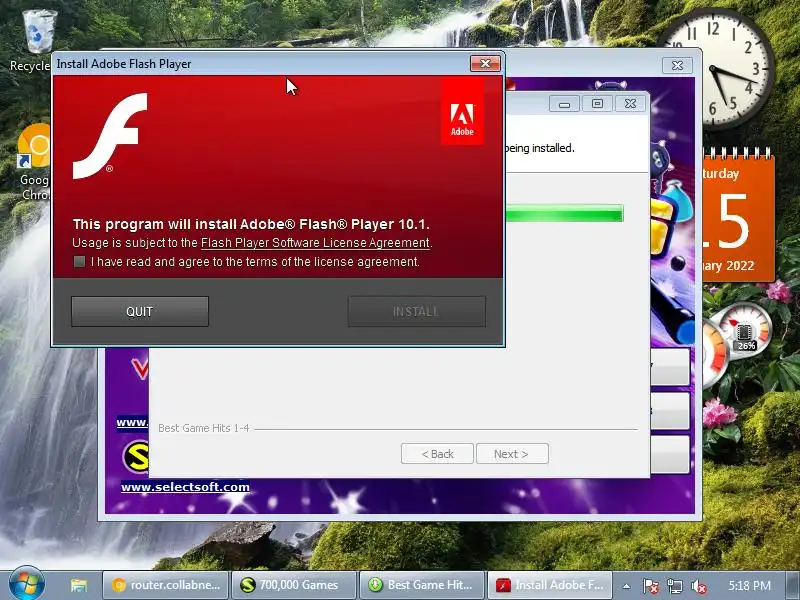Minimize the Best Game Hits installer window
Image resolution: width=800 pixels, height=600 pixels.
[564, 104]
